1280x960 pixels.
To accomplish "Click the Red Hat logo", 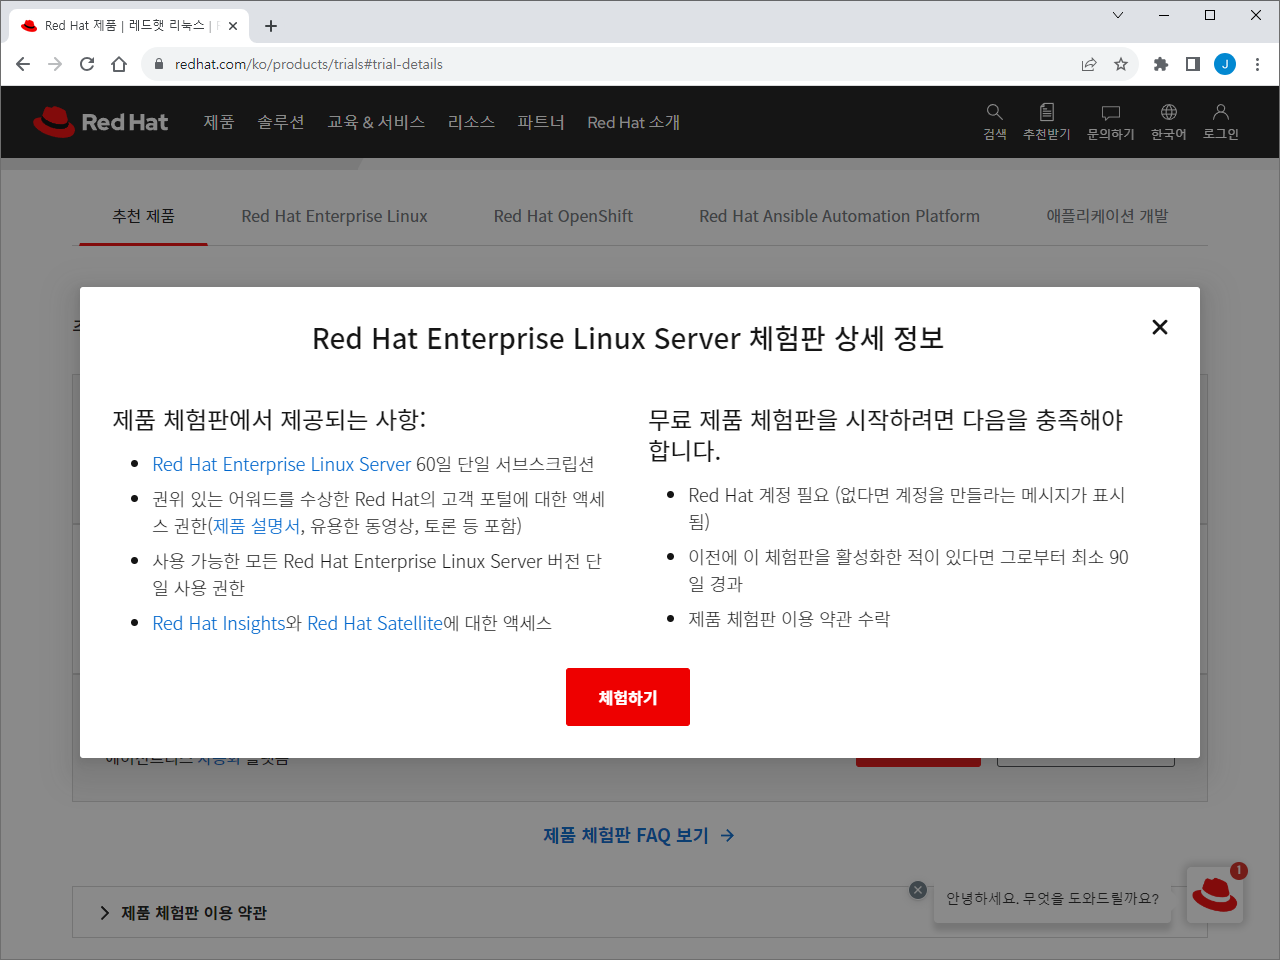I will coord(101,122).
